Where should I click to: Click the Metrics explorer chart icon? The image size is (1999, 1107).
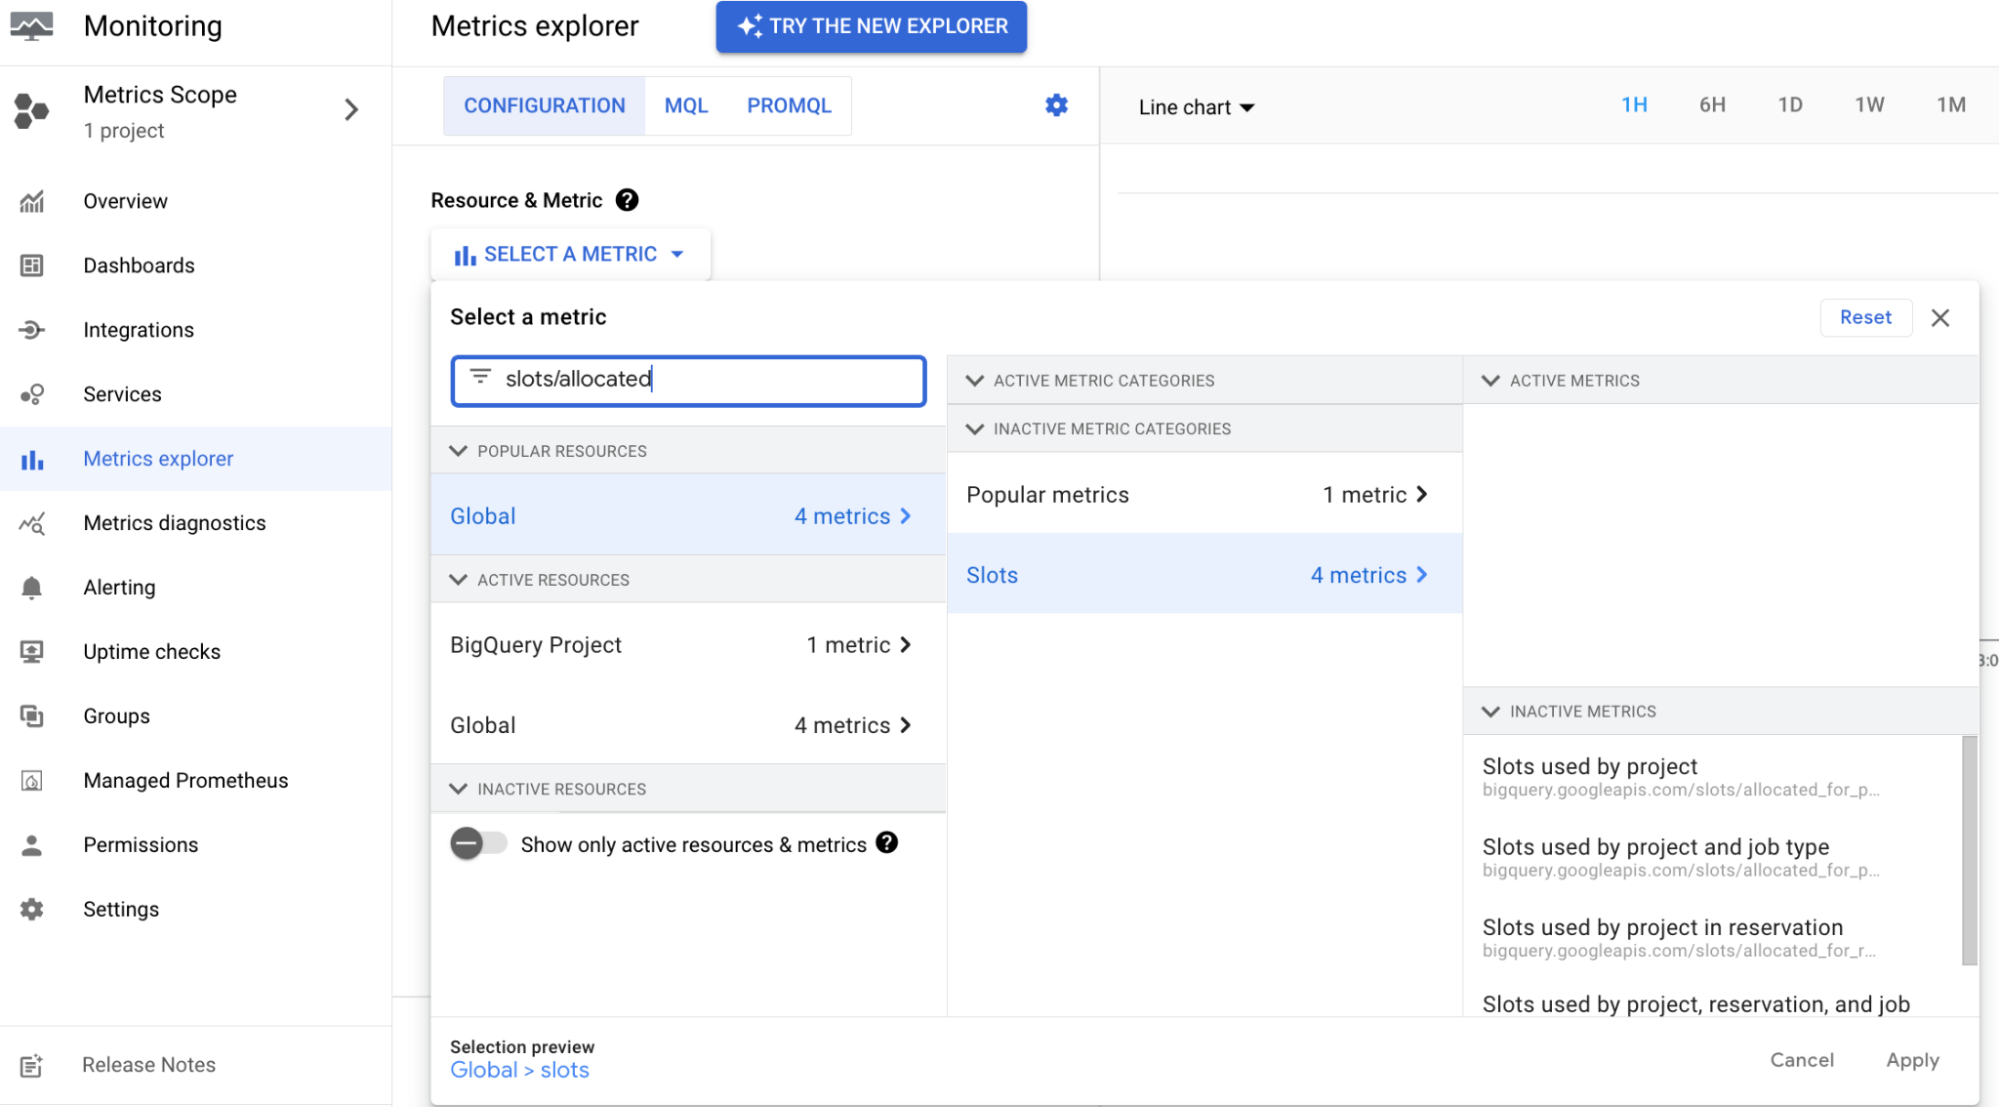[x=33, y=458]
